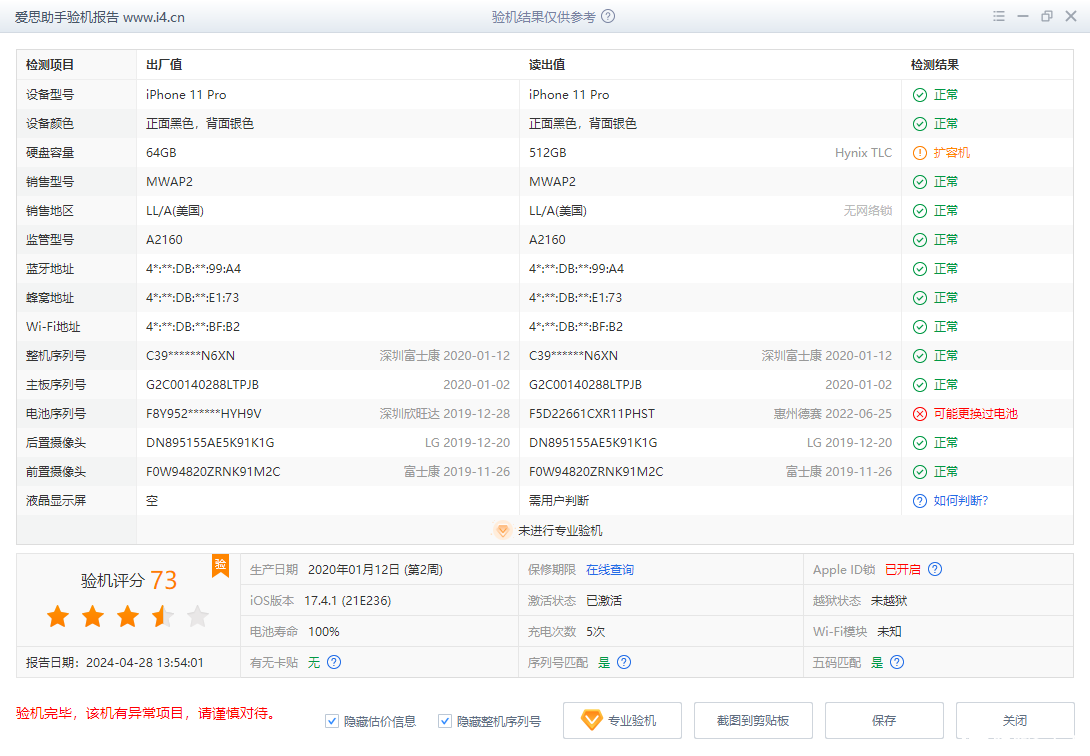Click help icon beside 验机结果仅供参考
Viewport: 1090px width, 756px height.
608,17
